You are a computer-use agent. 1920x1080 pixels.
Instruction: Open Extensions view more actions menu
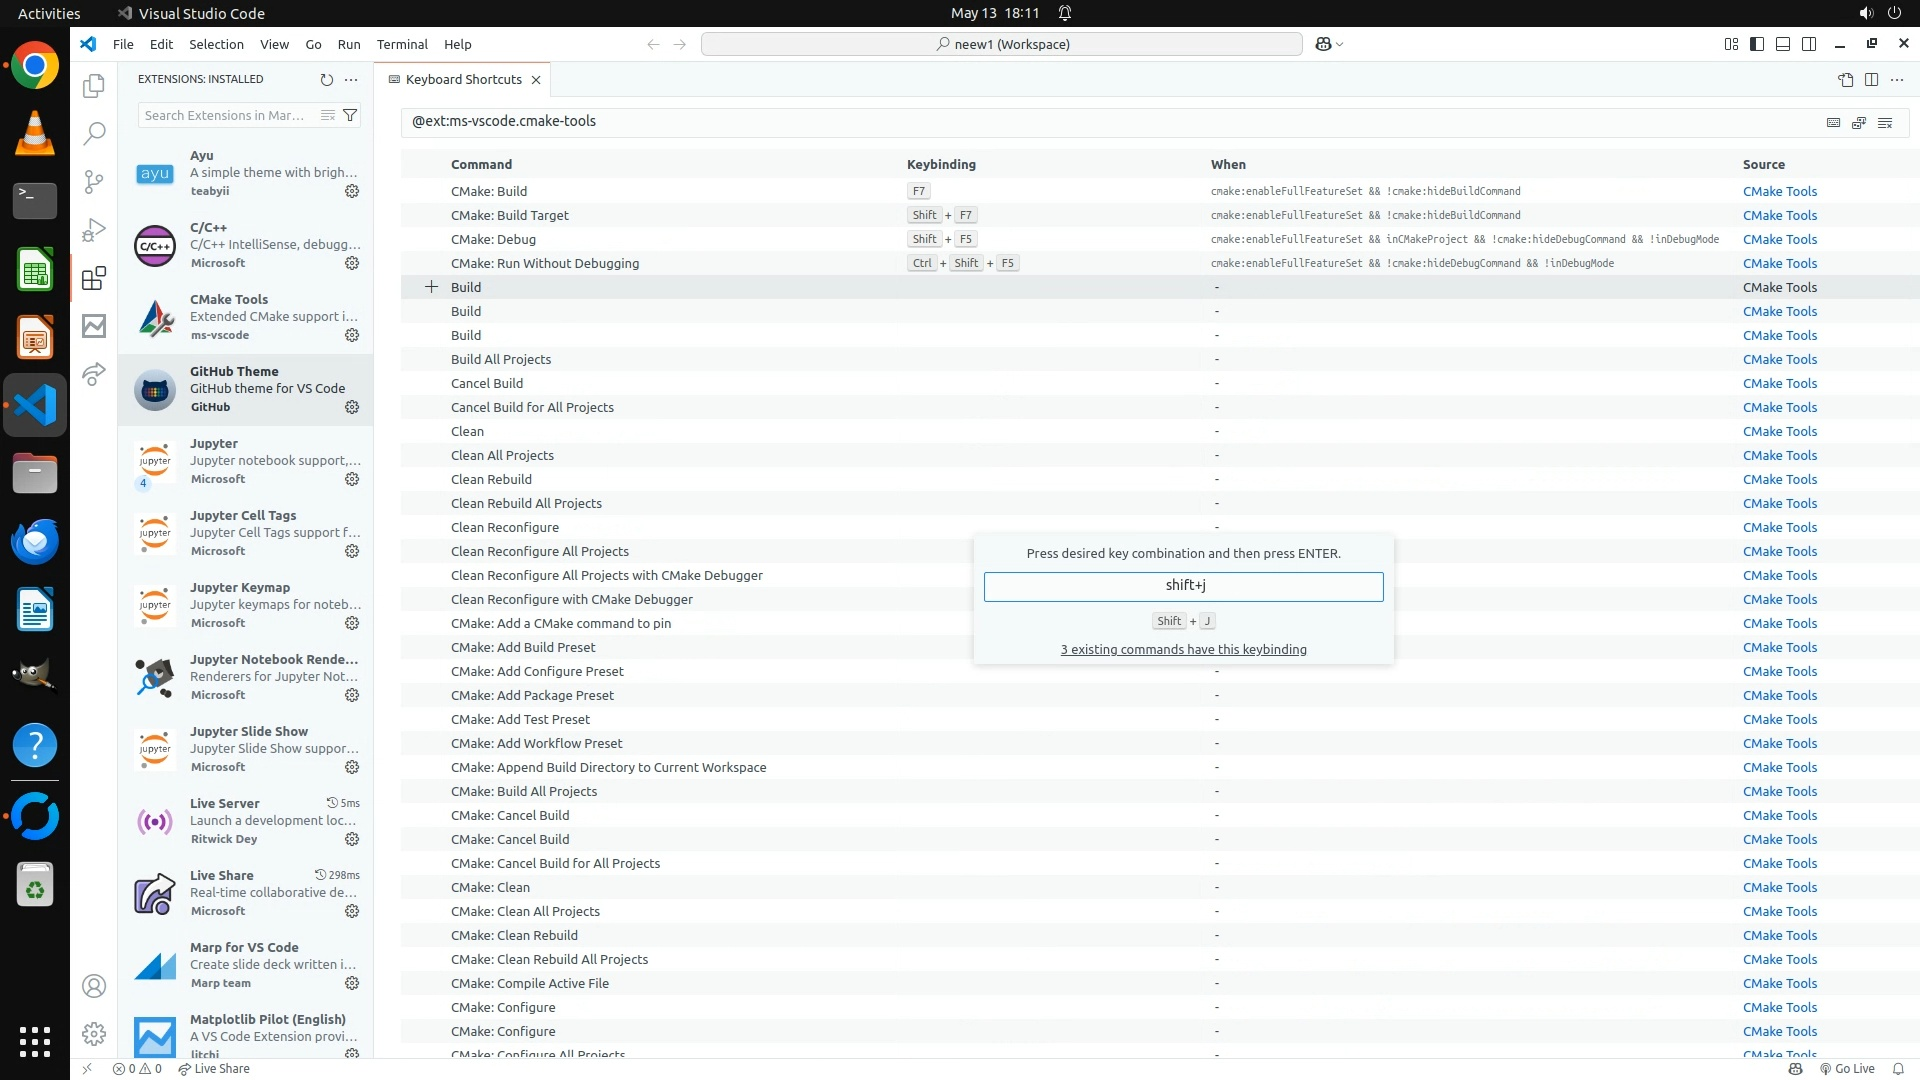[x=351, y=79]
